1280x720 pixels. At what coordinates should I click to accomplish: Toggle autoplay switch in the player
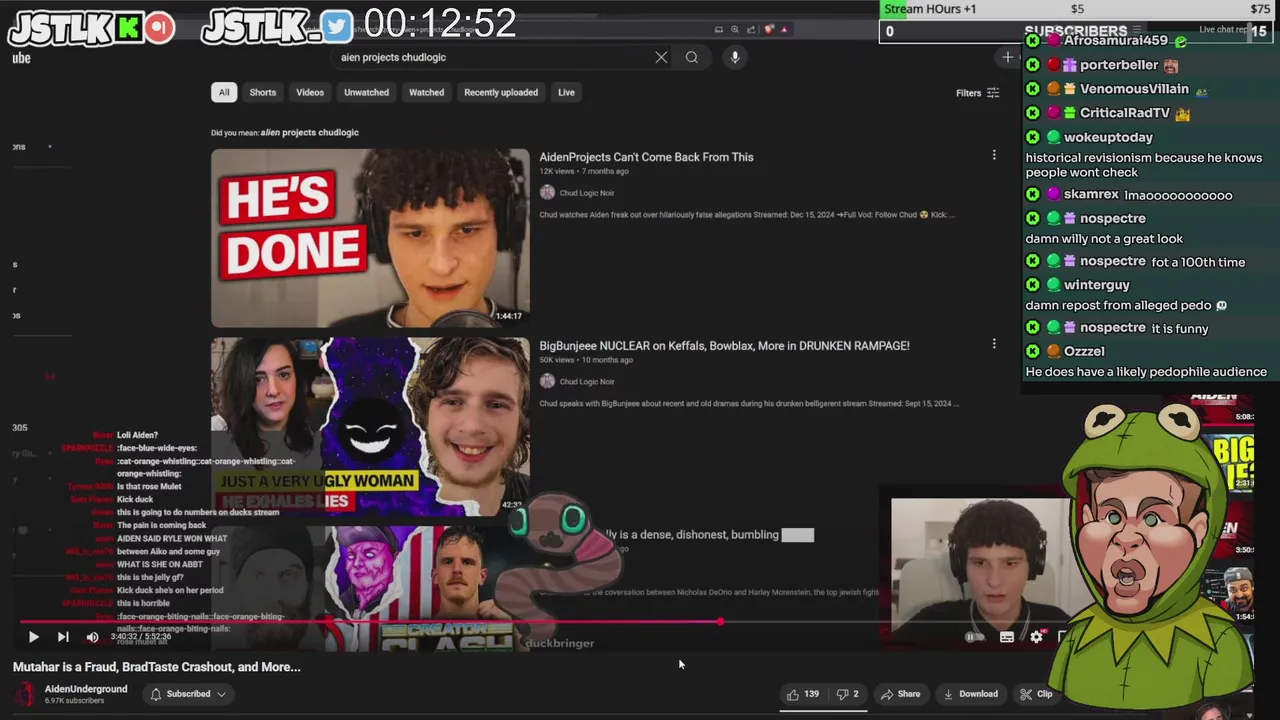973,636
